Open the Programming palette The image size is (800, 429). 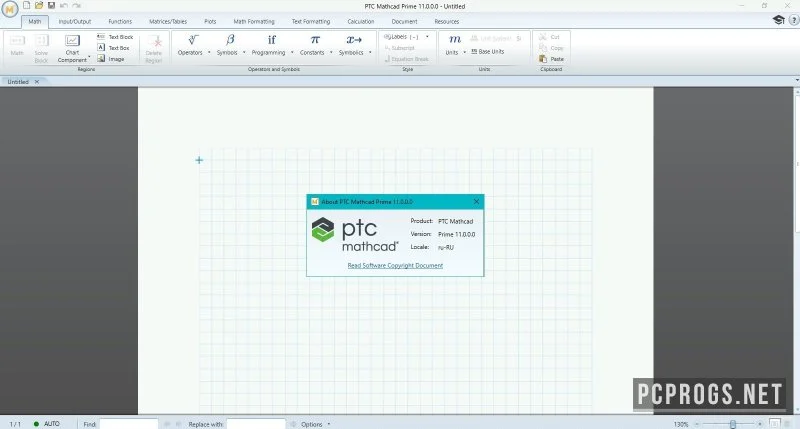[268, 45]
